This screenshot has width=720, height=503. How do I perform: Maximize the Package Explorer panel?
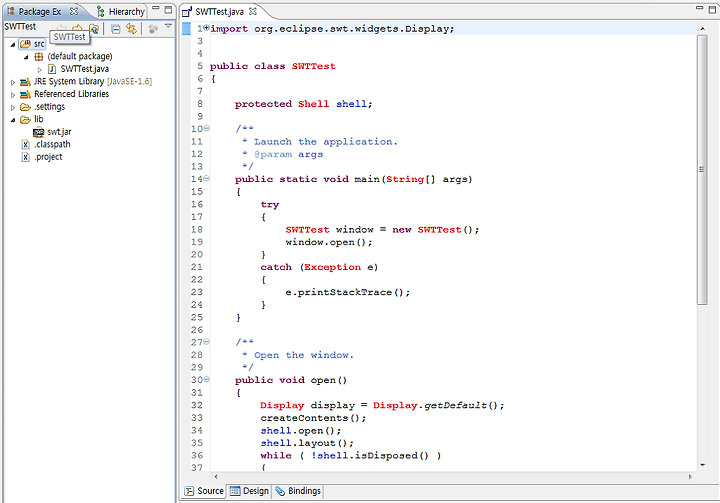point(168,9)
